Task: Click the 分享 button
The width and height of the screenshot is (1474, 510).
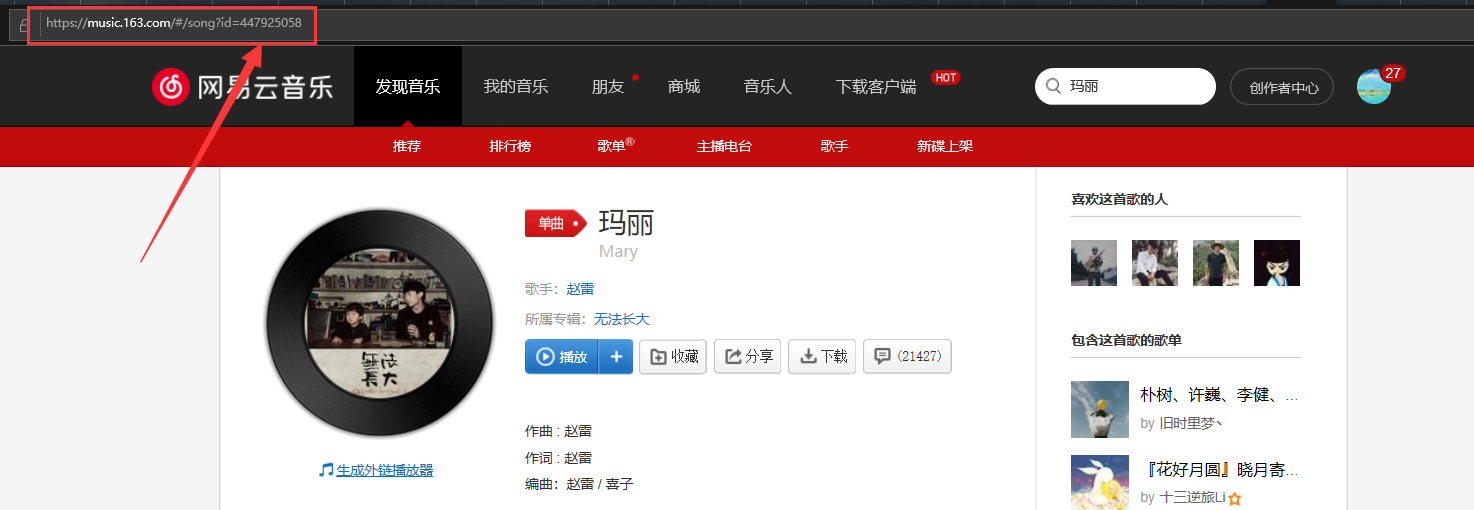Action: (748, 356)
